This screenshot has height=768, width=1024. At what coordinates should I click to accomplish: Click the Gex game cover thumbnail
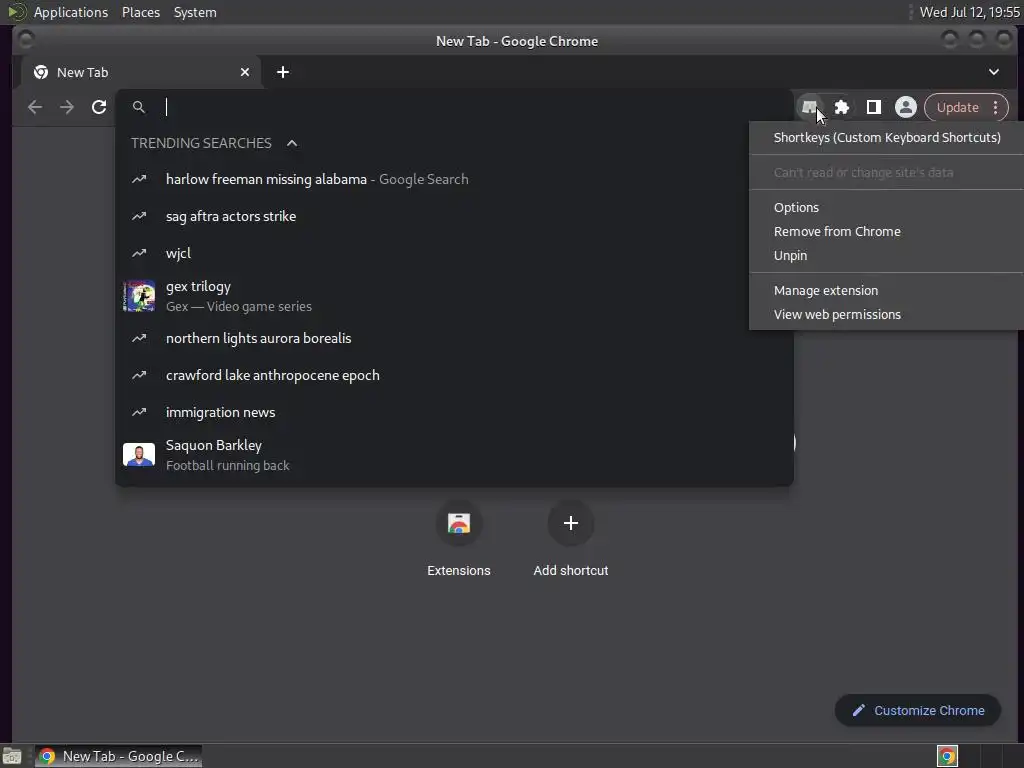pos(139,296)
